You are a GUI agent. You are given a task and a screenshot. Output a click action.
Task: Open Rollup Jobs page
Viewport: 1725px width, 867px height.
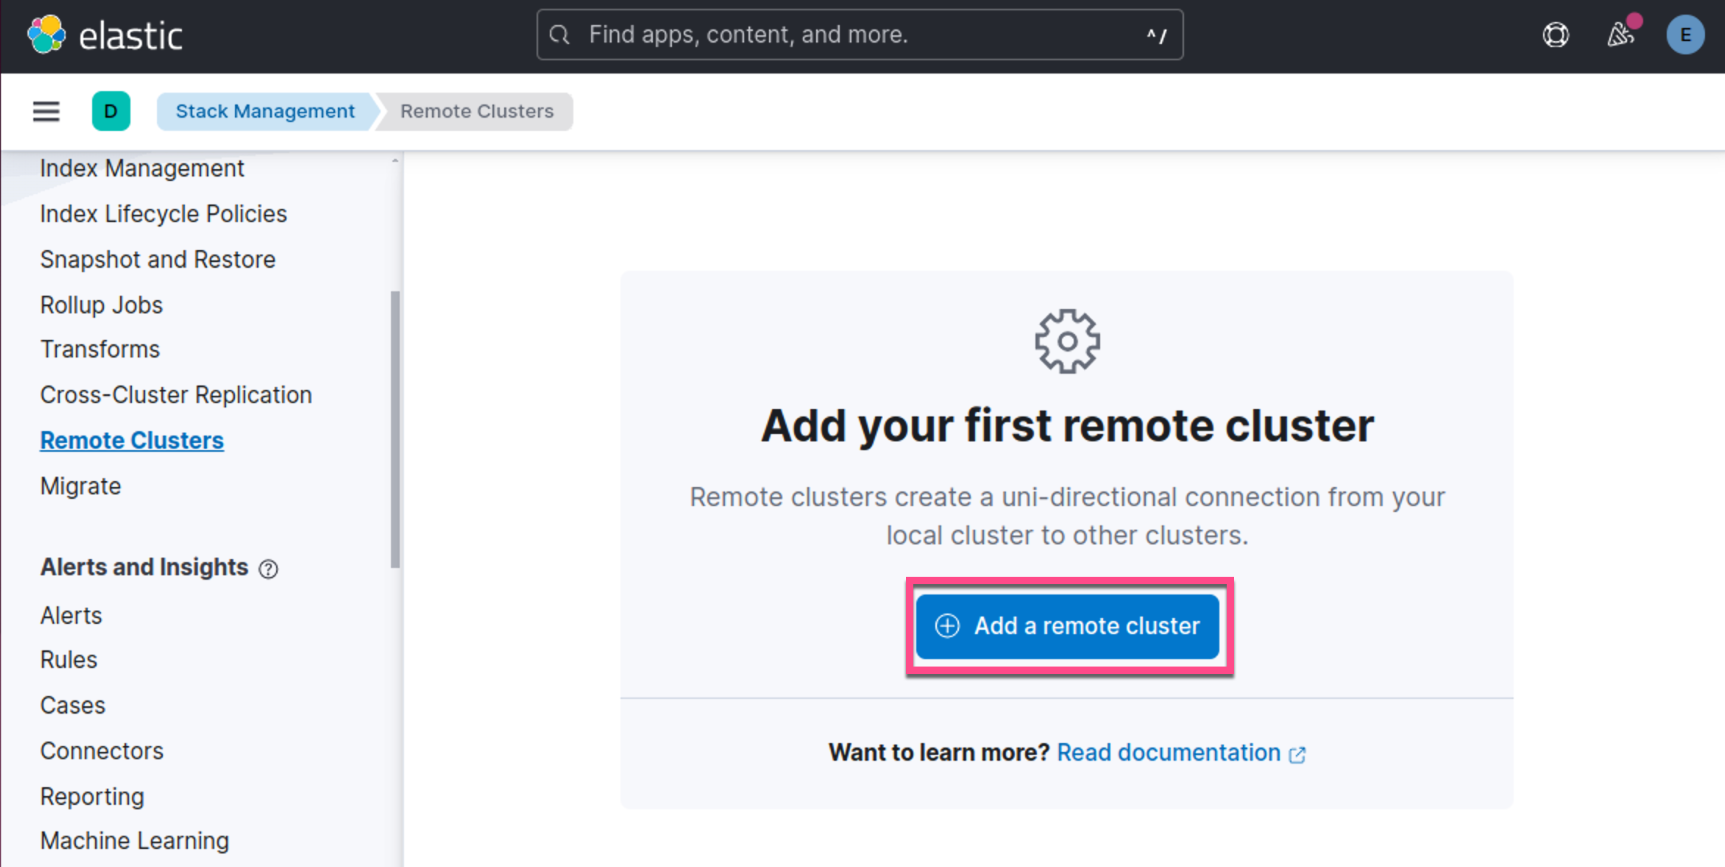101,305
